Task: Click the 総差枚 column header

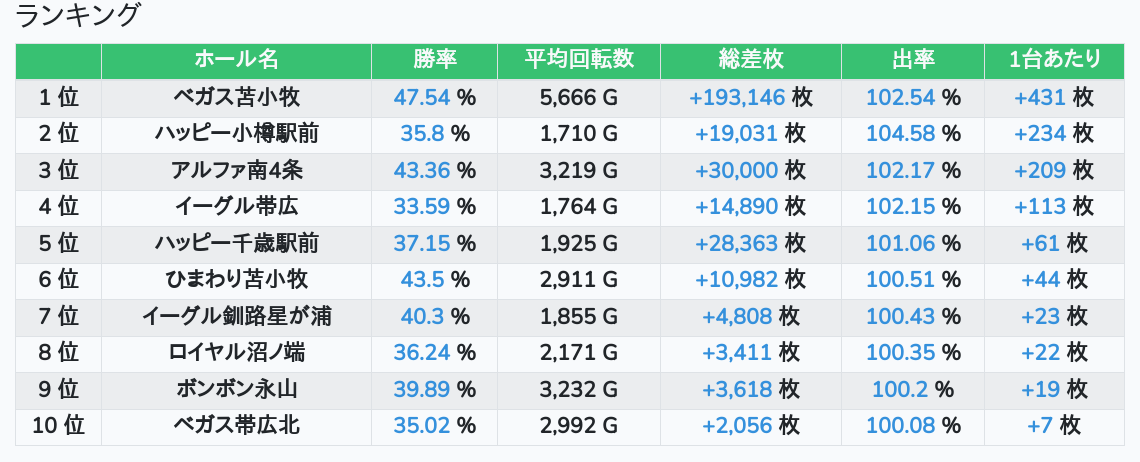Action: click(750, 60)
